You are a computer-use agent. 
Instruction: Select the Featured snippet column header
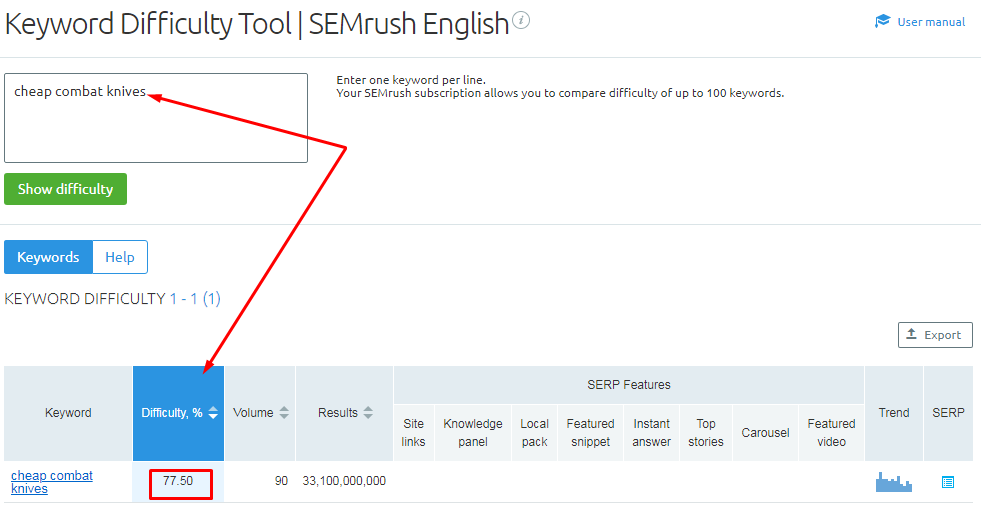[x=591, y=433]
